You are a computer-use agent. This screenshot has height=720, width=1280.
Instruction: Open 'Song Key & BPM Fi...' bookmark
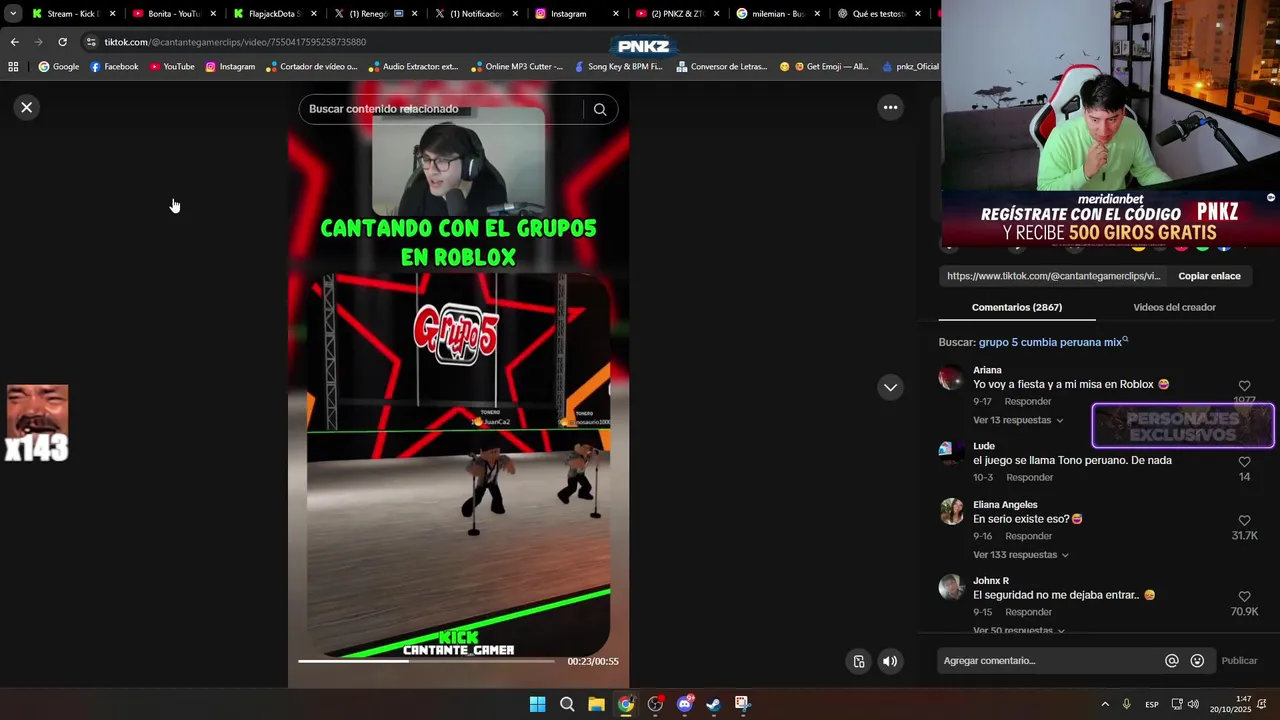click(618, 67)
